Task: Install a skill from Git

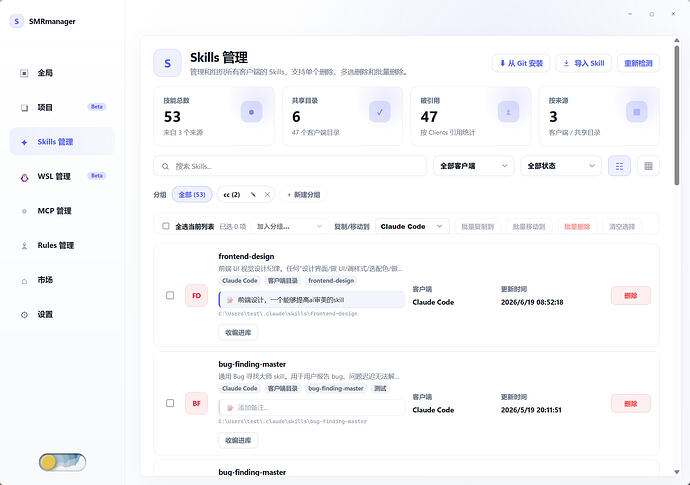Action: coord(521,63)
